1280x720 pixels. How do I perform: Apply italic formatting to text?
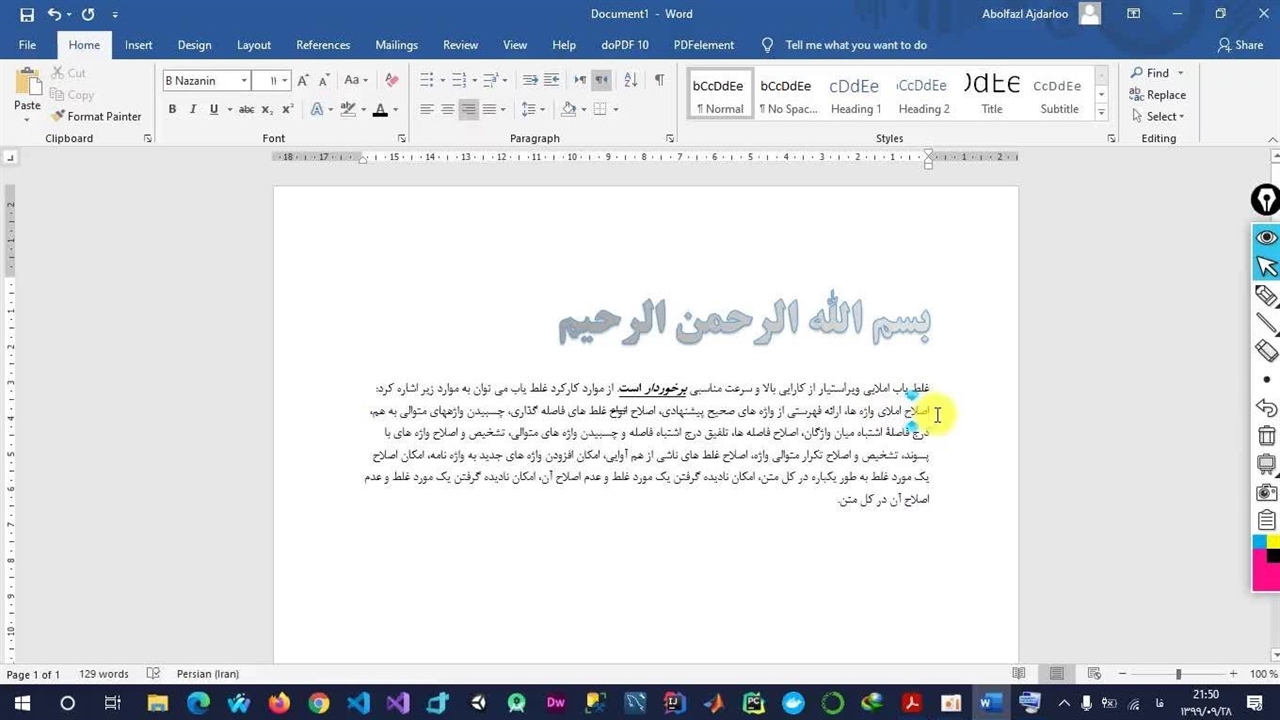(x=192, y=109)
